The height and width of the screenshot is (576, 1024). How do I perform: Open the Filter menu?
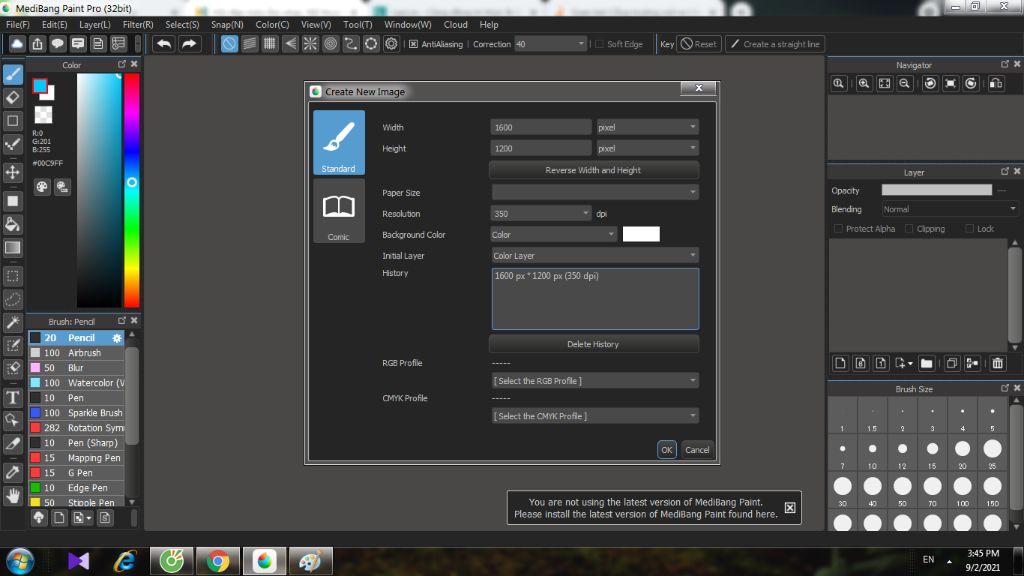tap(138, 25)
